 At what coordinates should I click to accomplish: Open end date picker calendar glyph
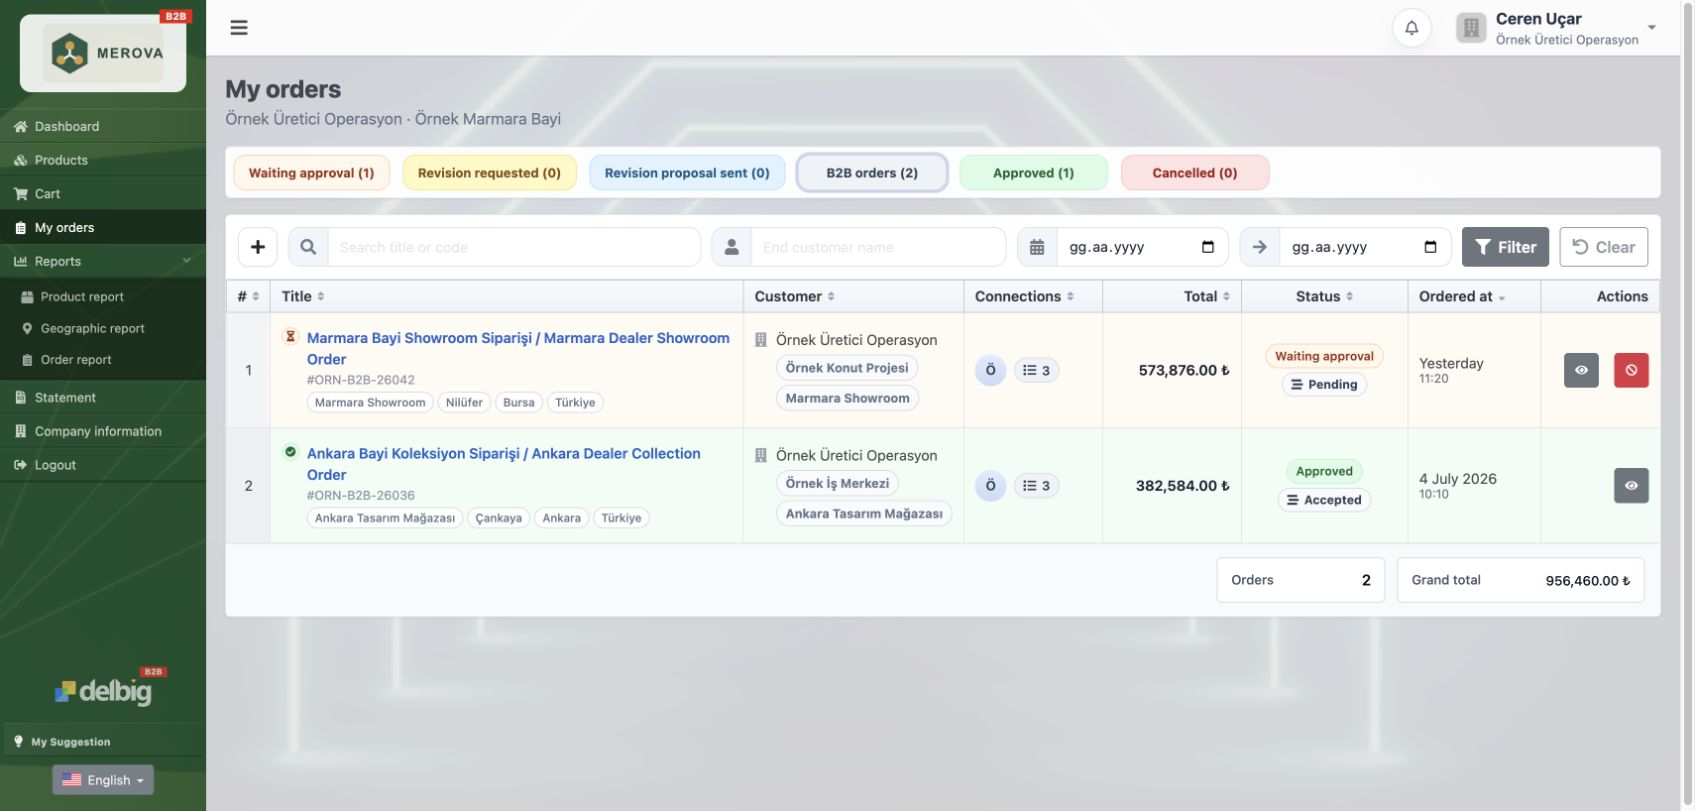pyautogui.click(x=1430, y=247)
